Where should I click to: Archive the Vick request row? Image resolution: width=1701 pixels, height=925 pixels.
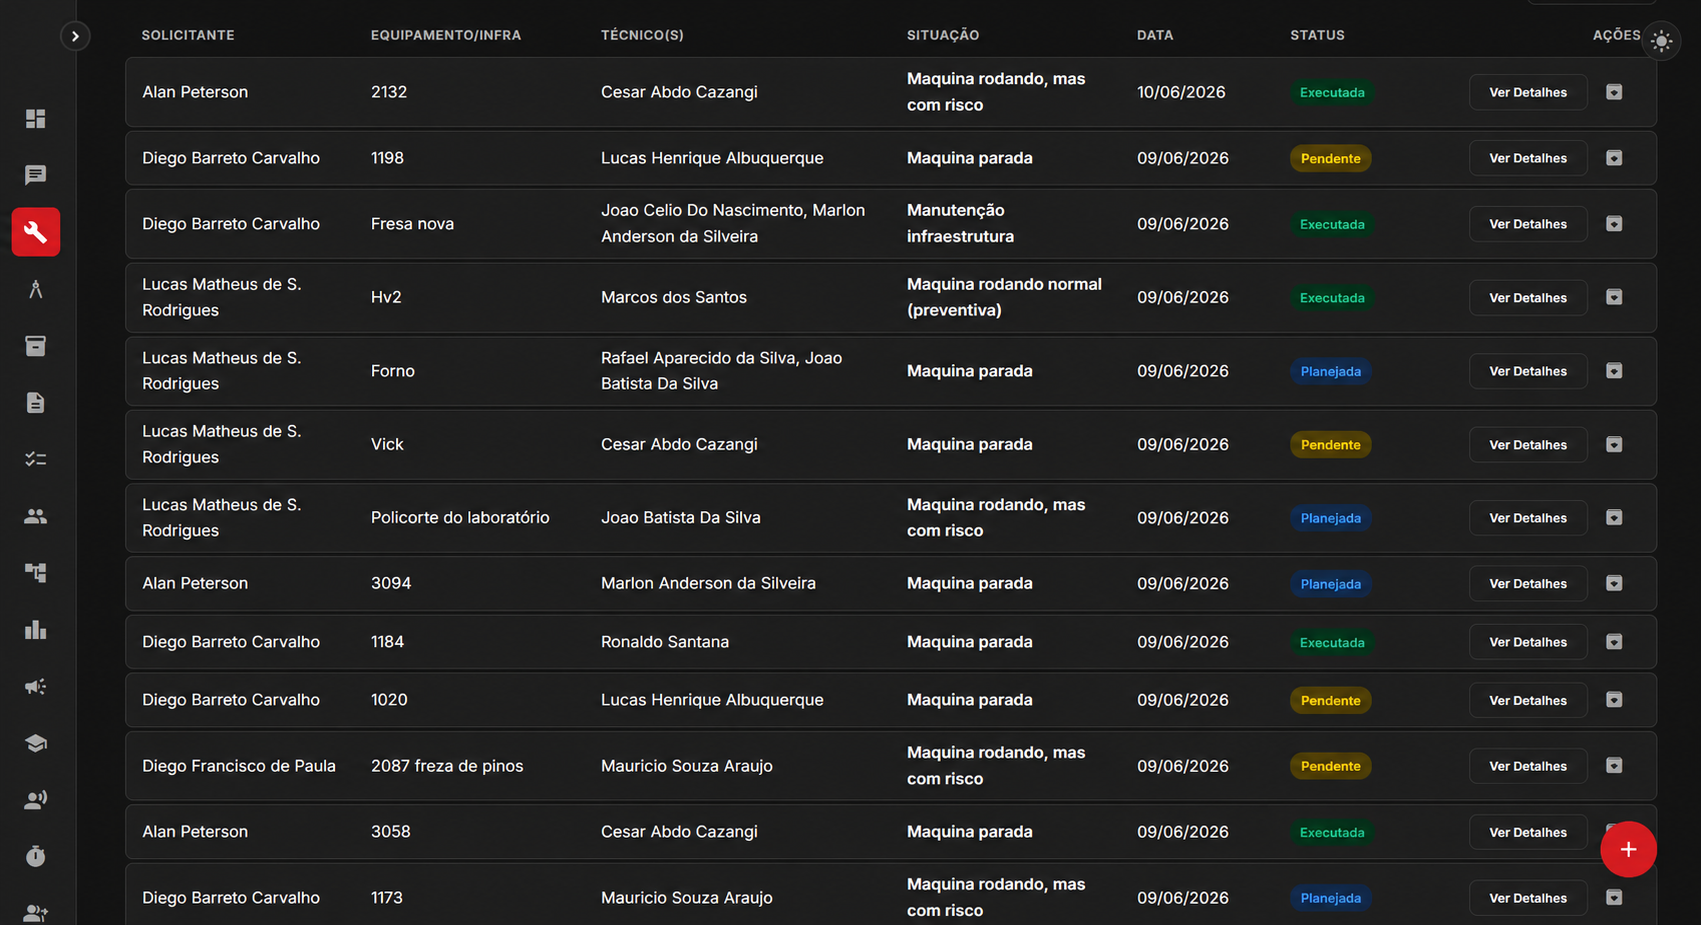[x=1614, y=444]
